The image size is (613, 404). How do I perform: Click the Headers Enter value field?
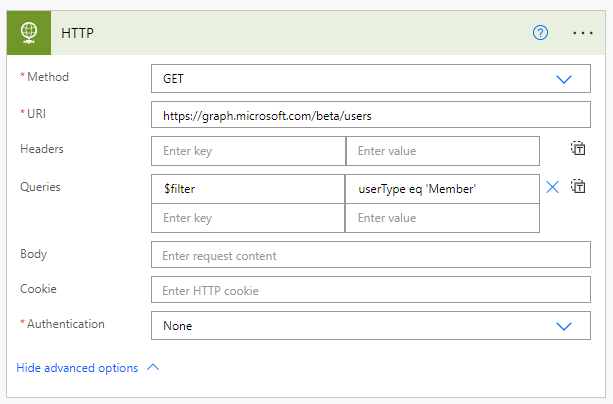click(442, 151)
